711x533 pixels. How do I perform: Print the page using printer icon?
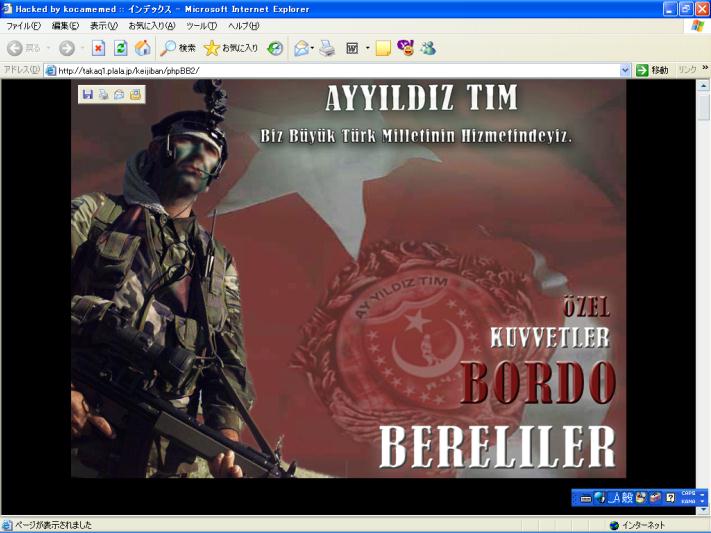(x=327, y=48)
